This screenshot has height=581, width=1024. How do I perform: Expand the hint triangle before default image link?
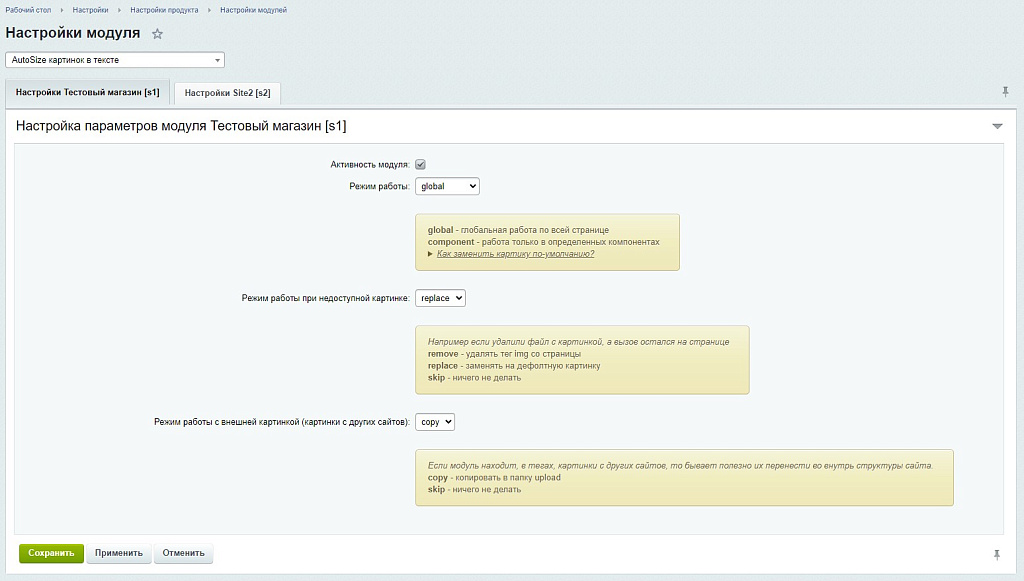(x=430, y=254)
